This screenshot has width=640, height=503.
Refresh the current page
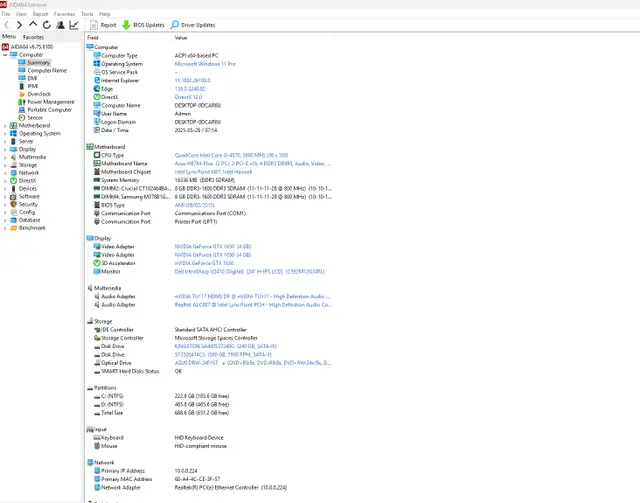(47, 25)
